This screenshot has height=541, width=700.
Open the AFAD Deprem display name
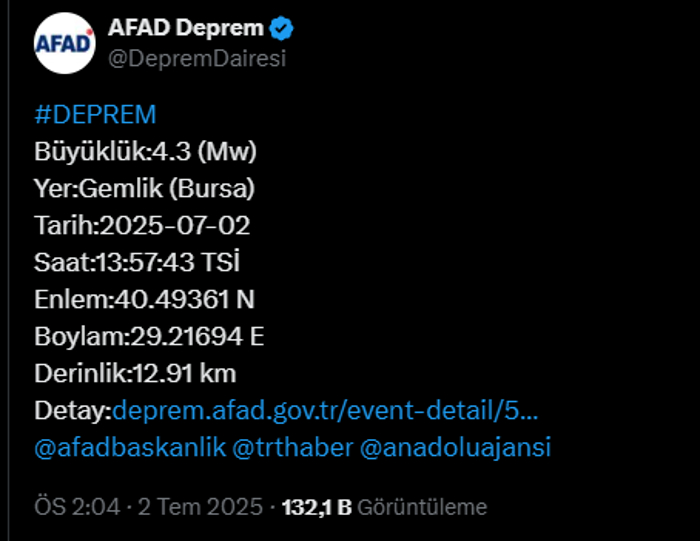click(186, 28)
